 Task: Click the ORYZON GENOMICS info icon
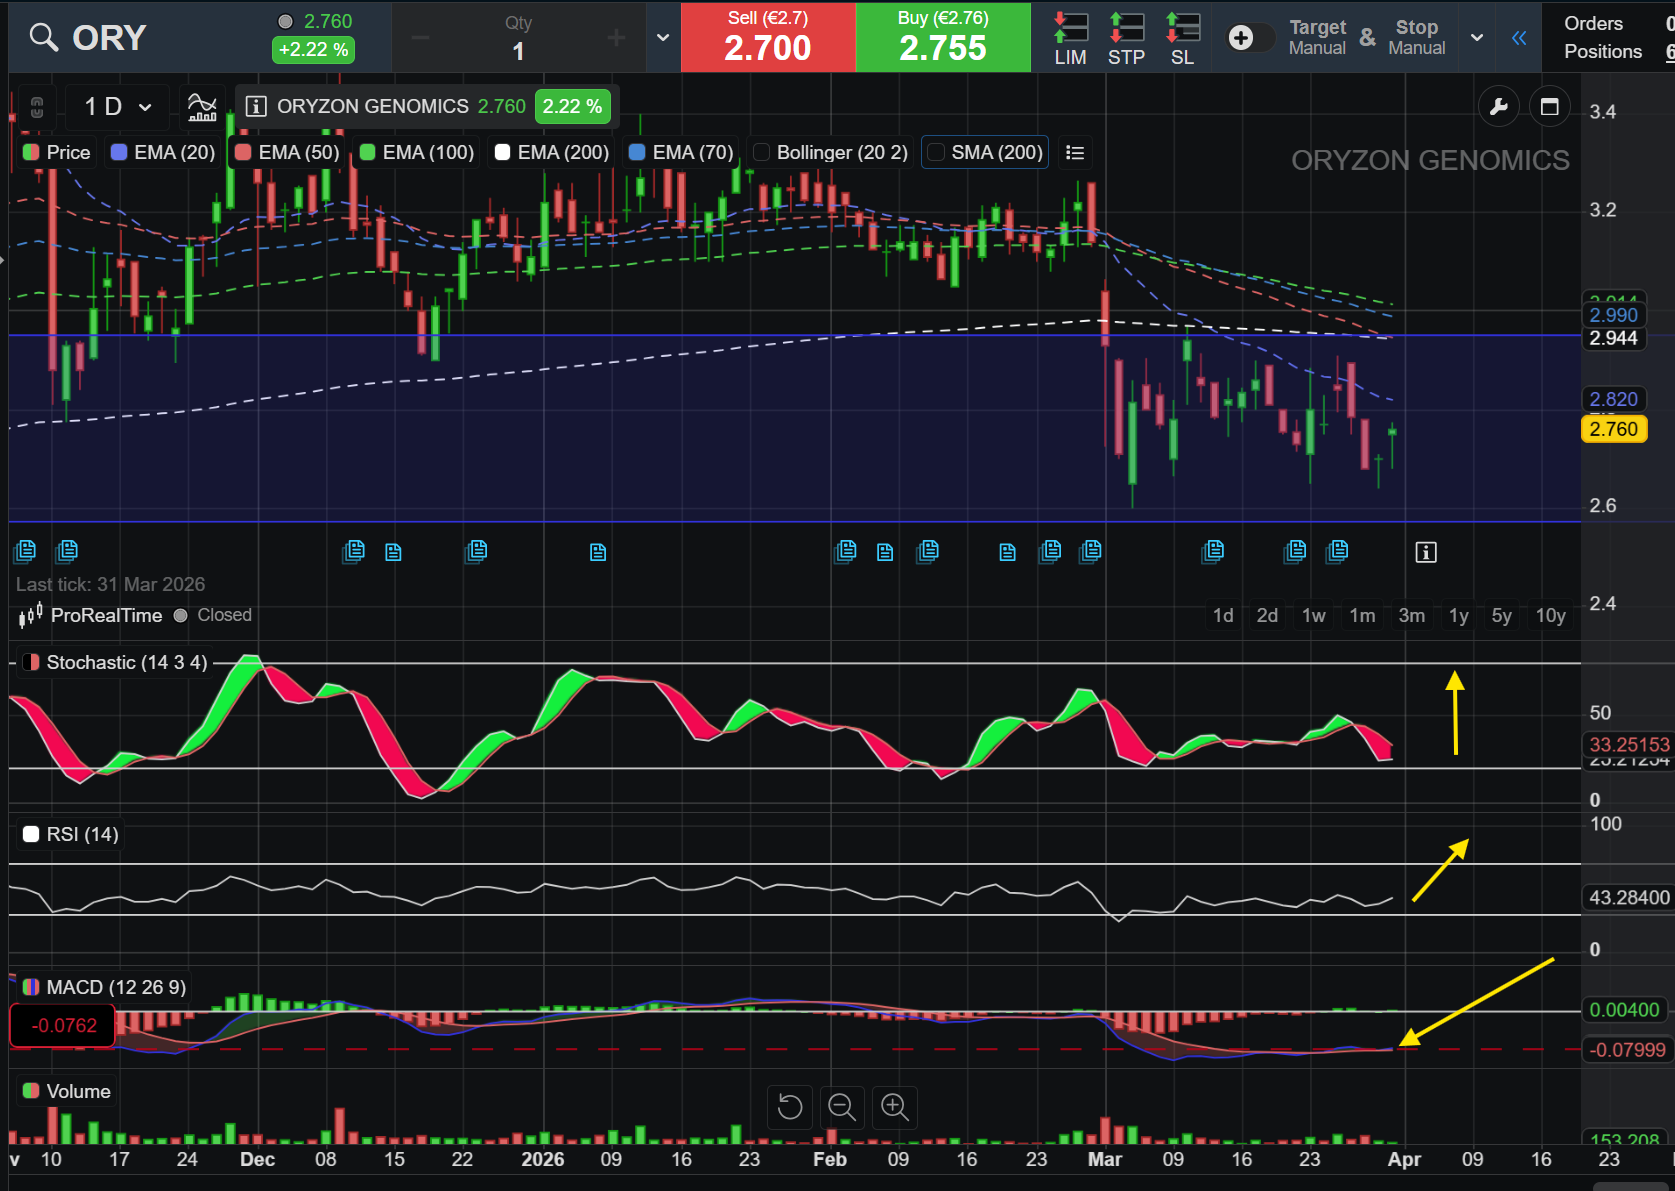click(x=256, y=105)
